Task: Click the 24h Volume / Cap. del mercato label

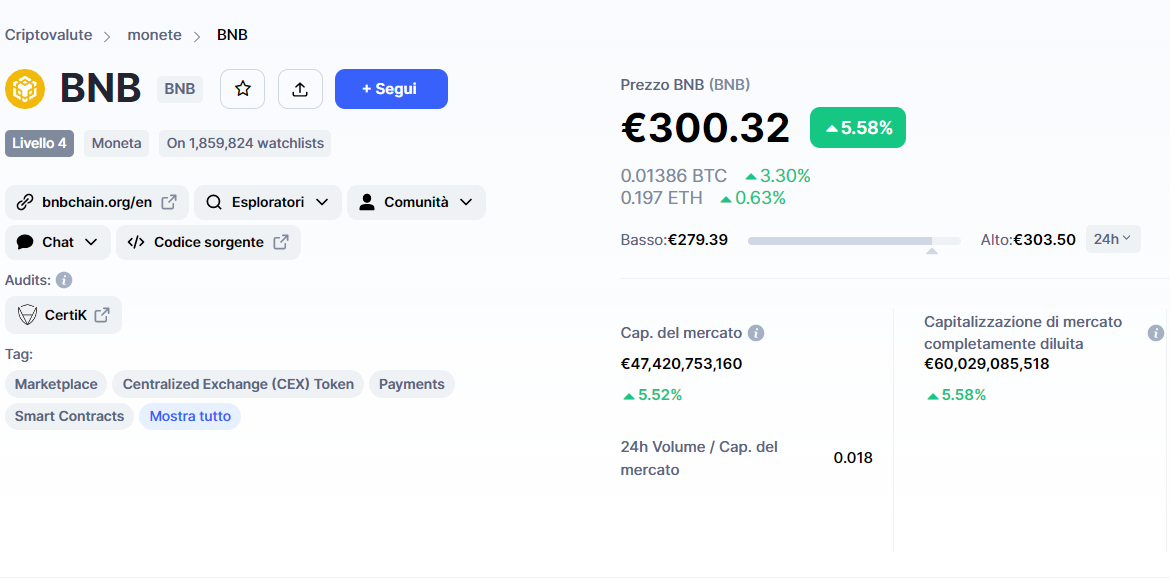Action: [699, 458]
